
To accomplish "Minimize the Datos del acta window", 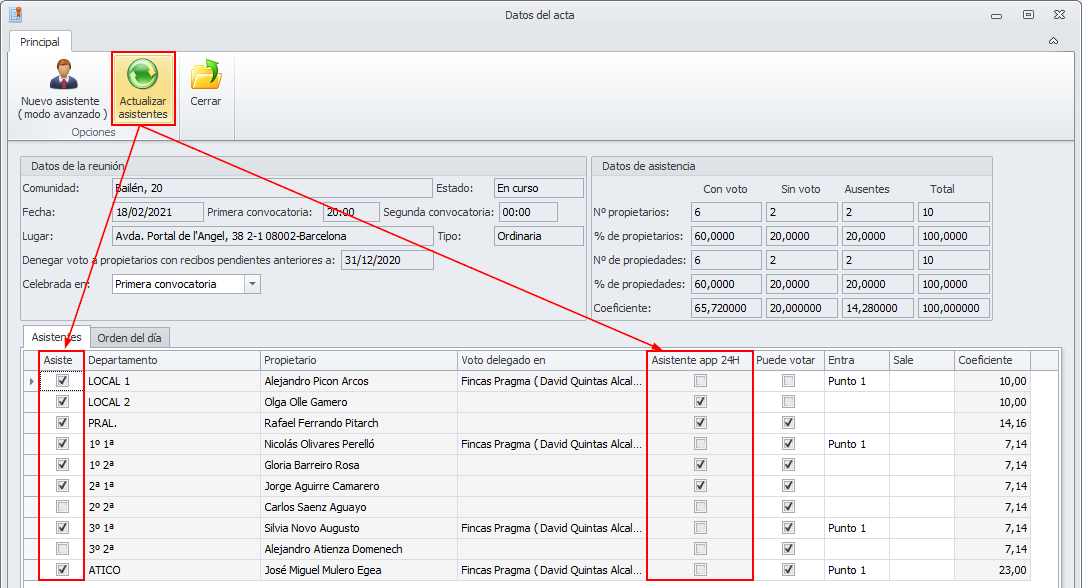I will (x=995, y=15).
